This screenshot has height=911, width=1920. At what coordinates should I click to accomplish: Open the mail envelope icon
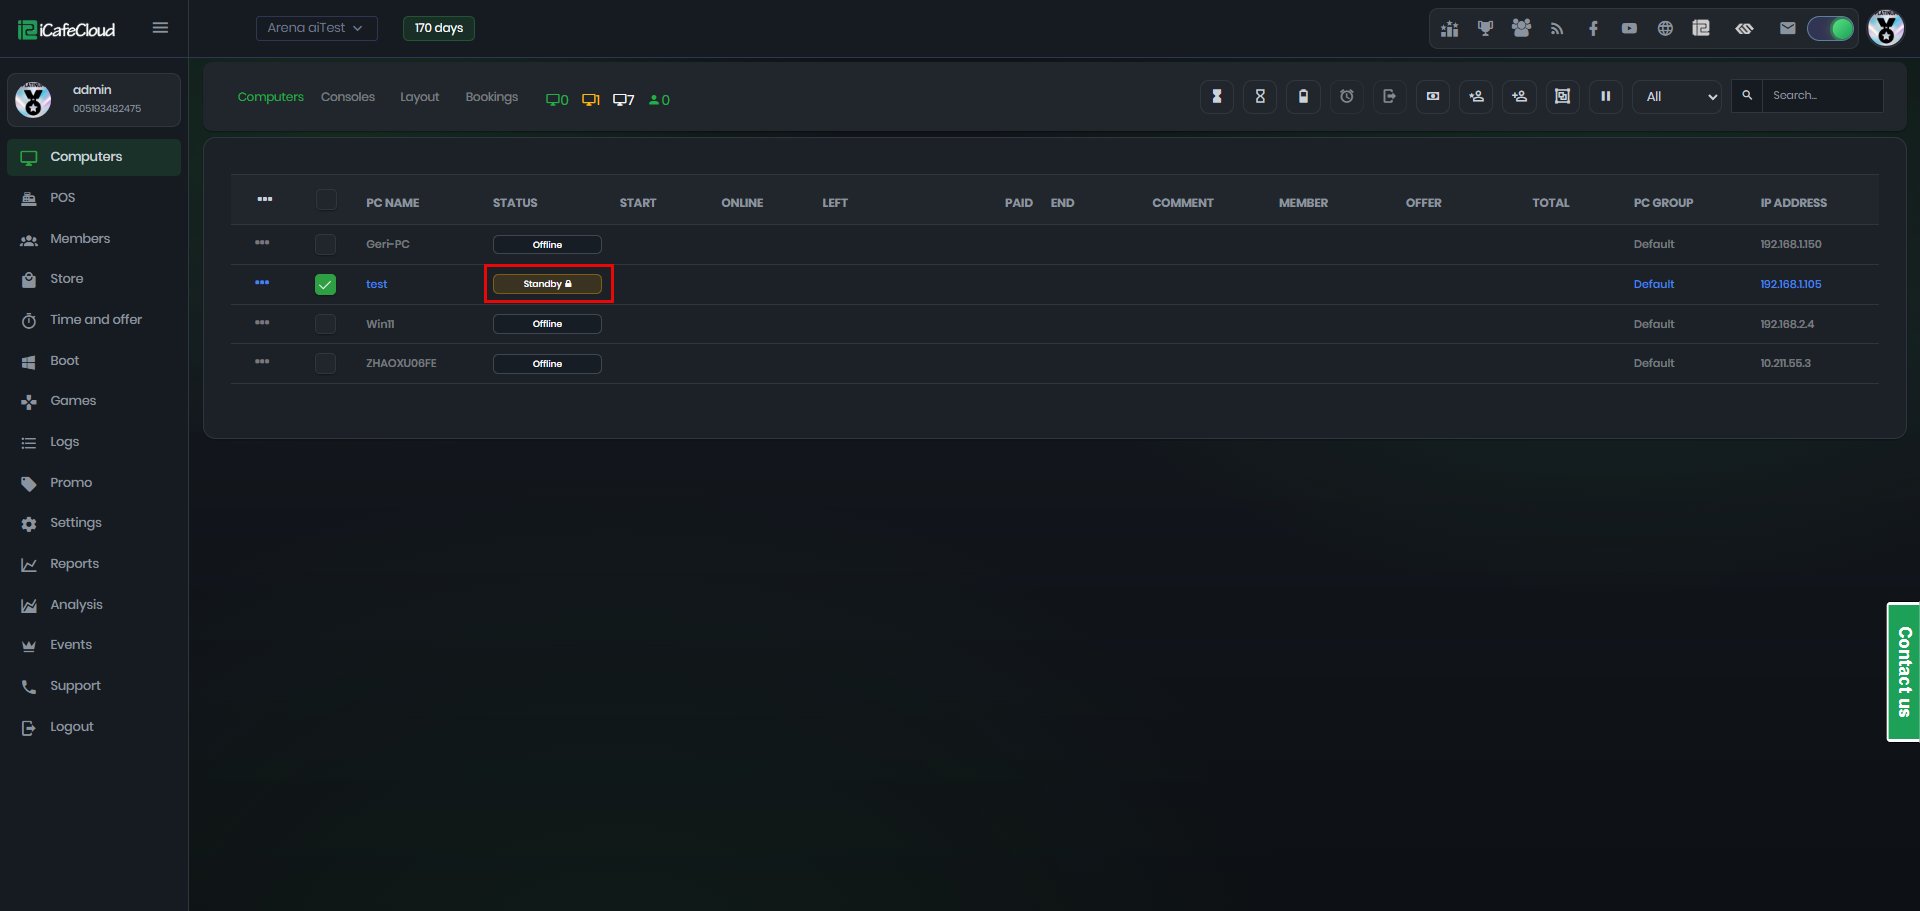click(x=1787, y=29)
